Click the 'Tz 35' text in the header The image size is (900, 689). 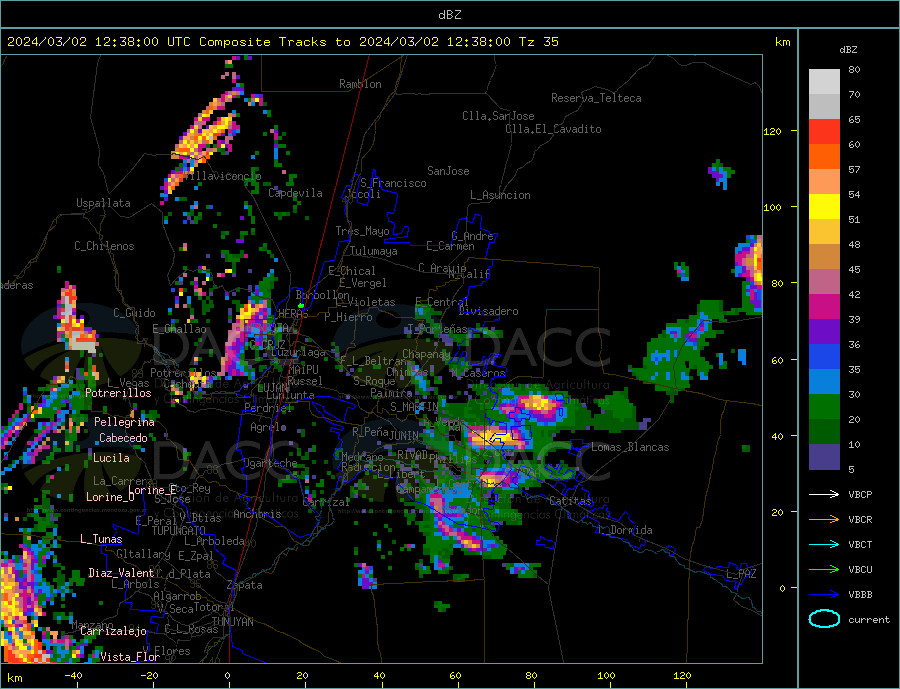coord(538,42)
